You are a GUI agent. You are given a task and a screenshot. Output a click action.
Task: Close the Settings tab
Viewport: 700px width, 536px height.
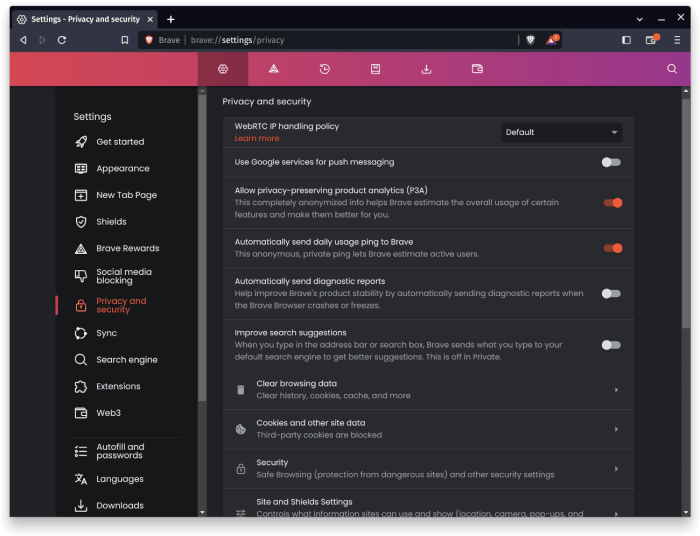150,20
